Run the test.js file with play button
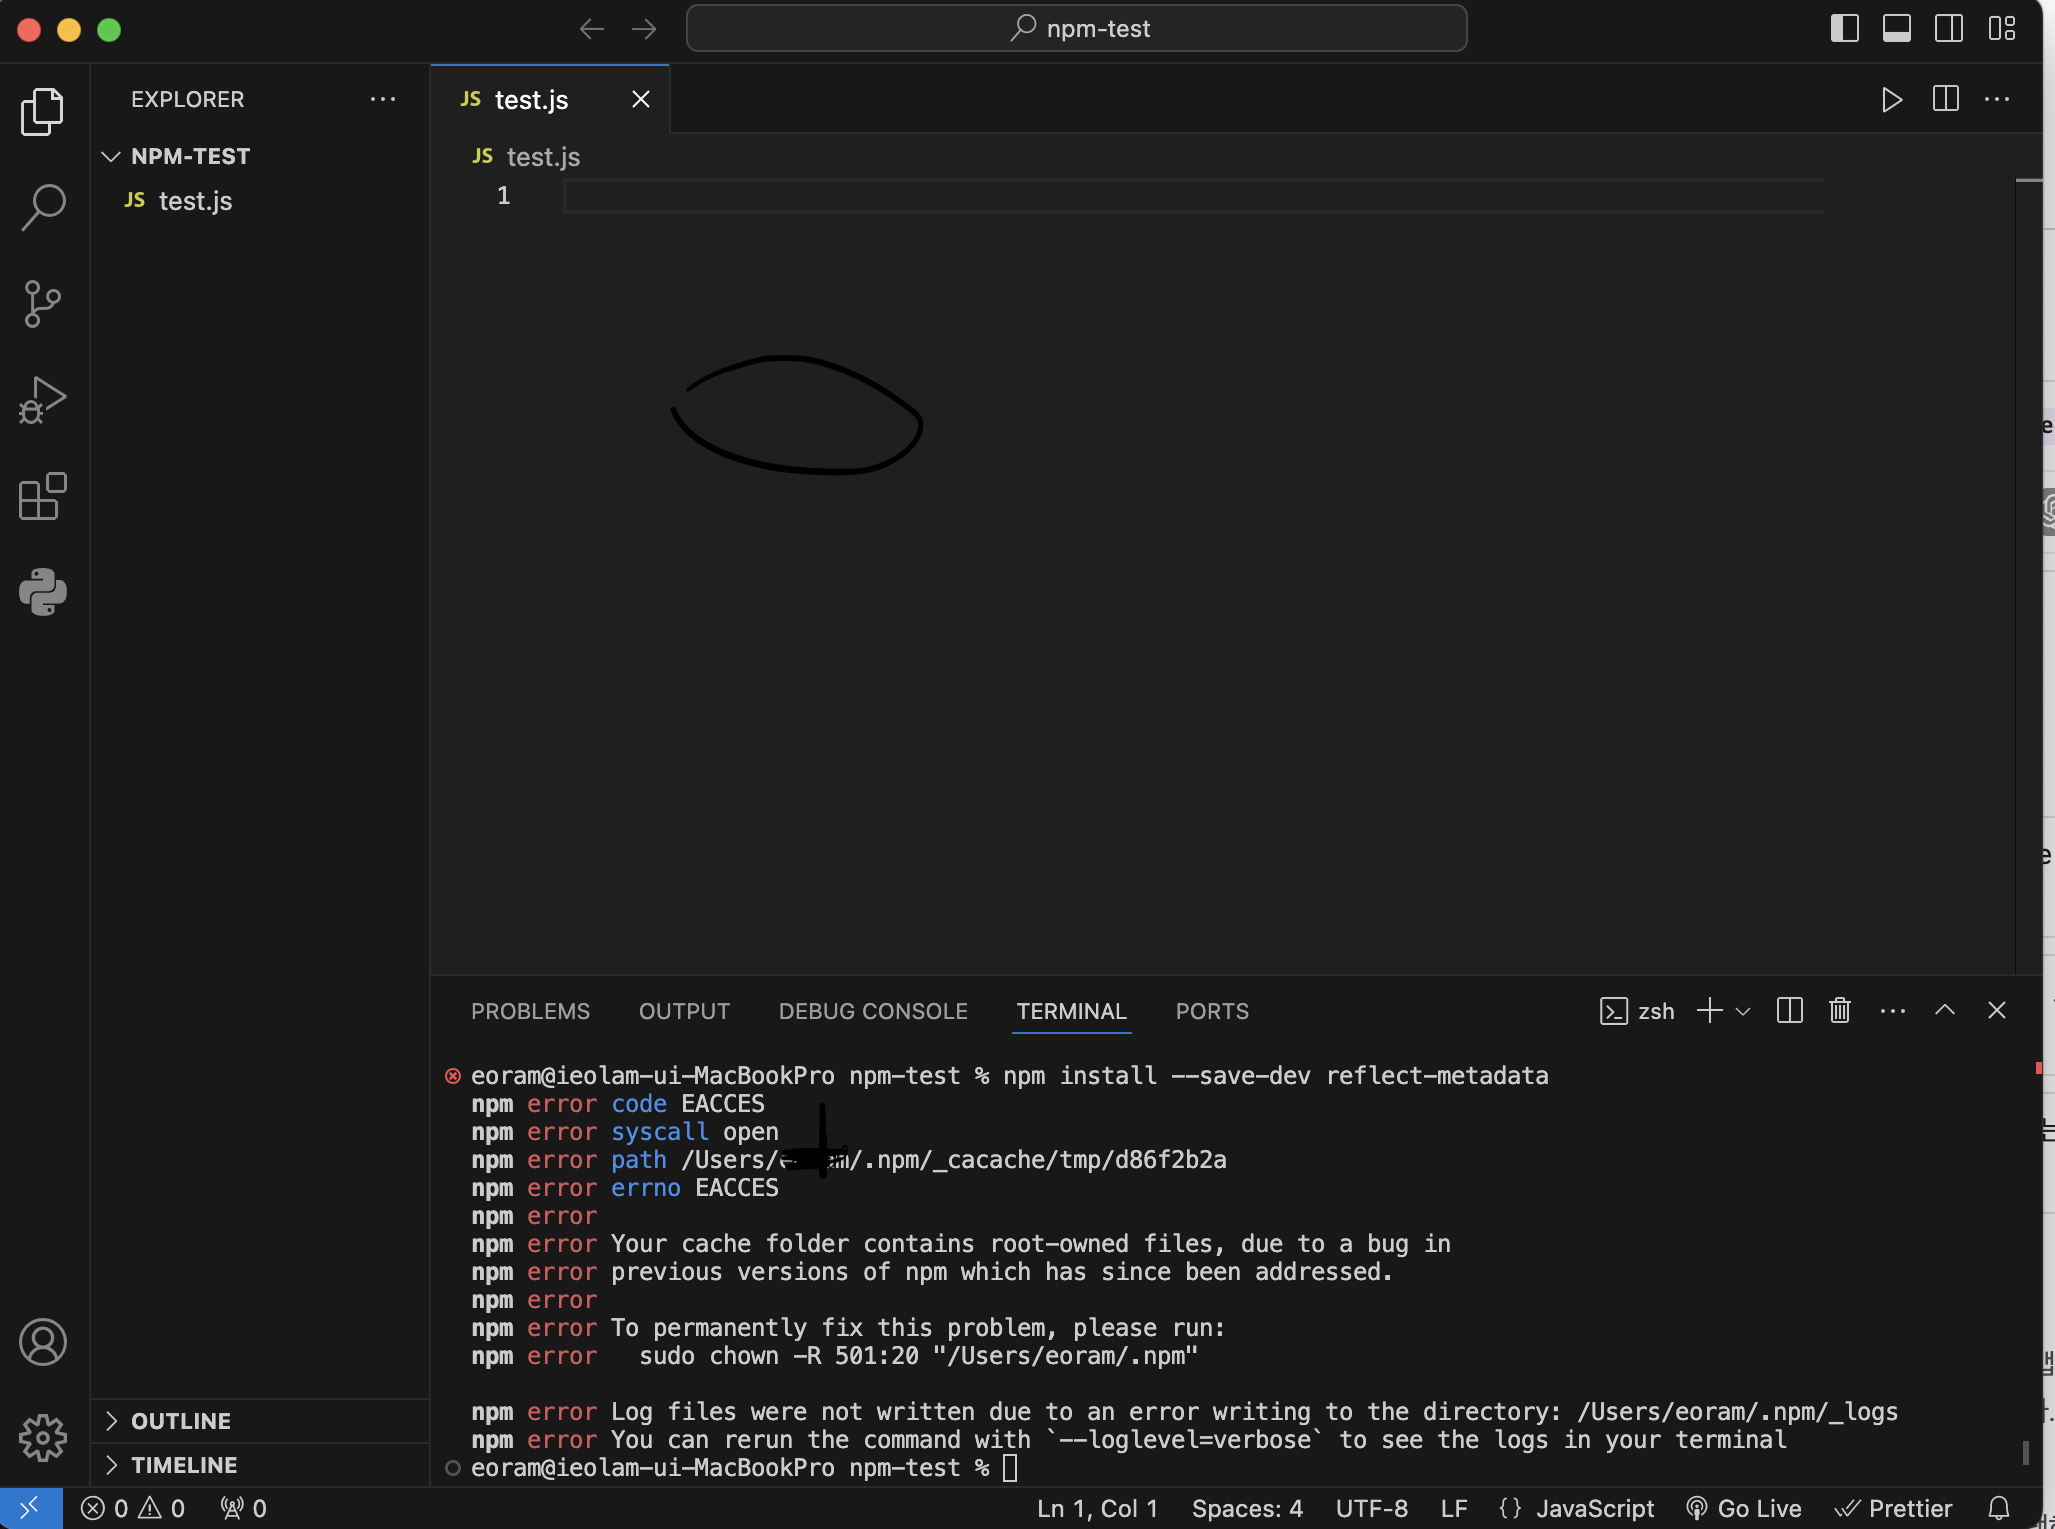 click(1891, 99)
